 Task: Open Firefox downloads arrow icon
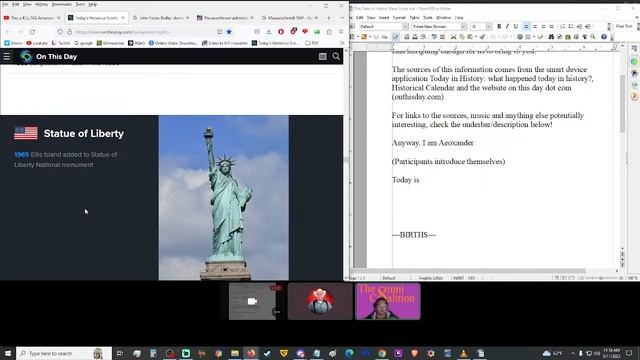pyautogui.click(x=269, y=32)
